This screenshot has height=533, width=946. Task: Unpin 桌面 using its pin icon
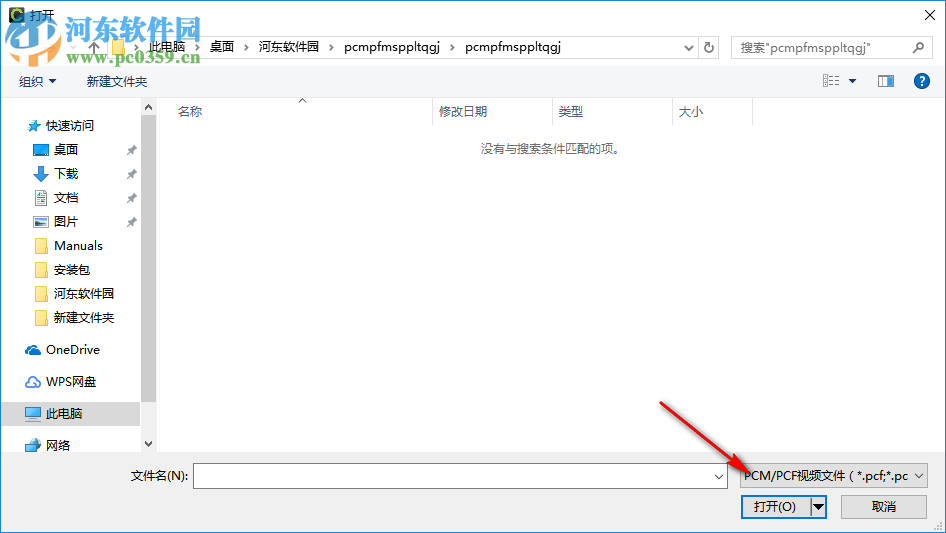point(131,150)
